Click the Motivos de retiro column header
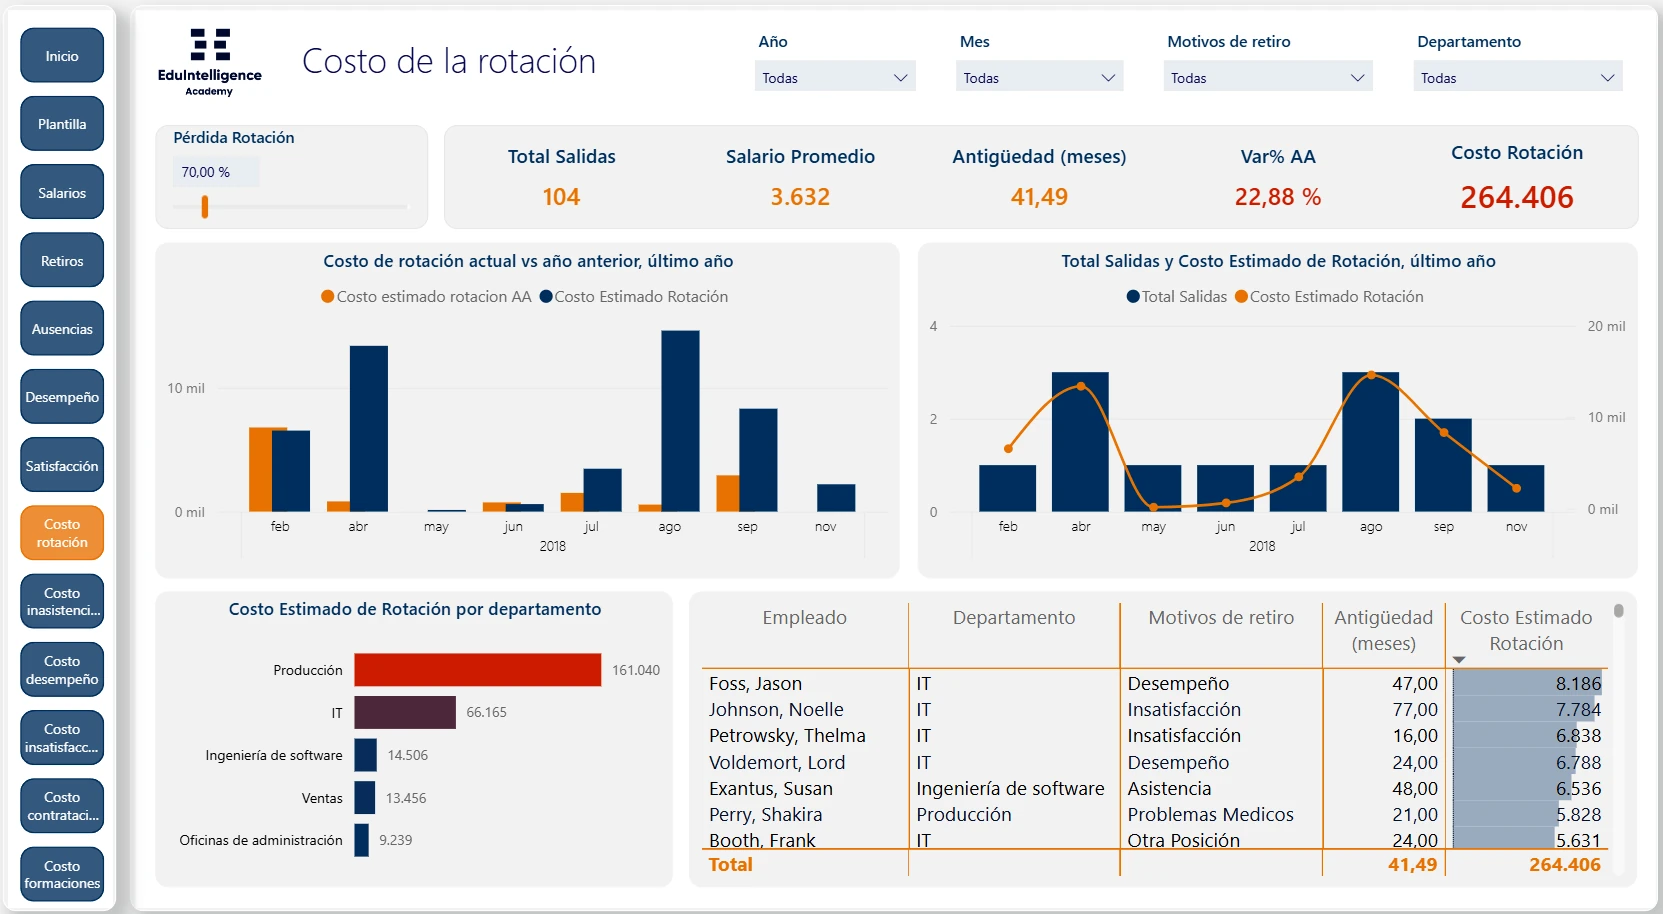1663x914 pixels. point(1221,618)
